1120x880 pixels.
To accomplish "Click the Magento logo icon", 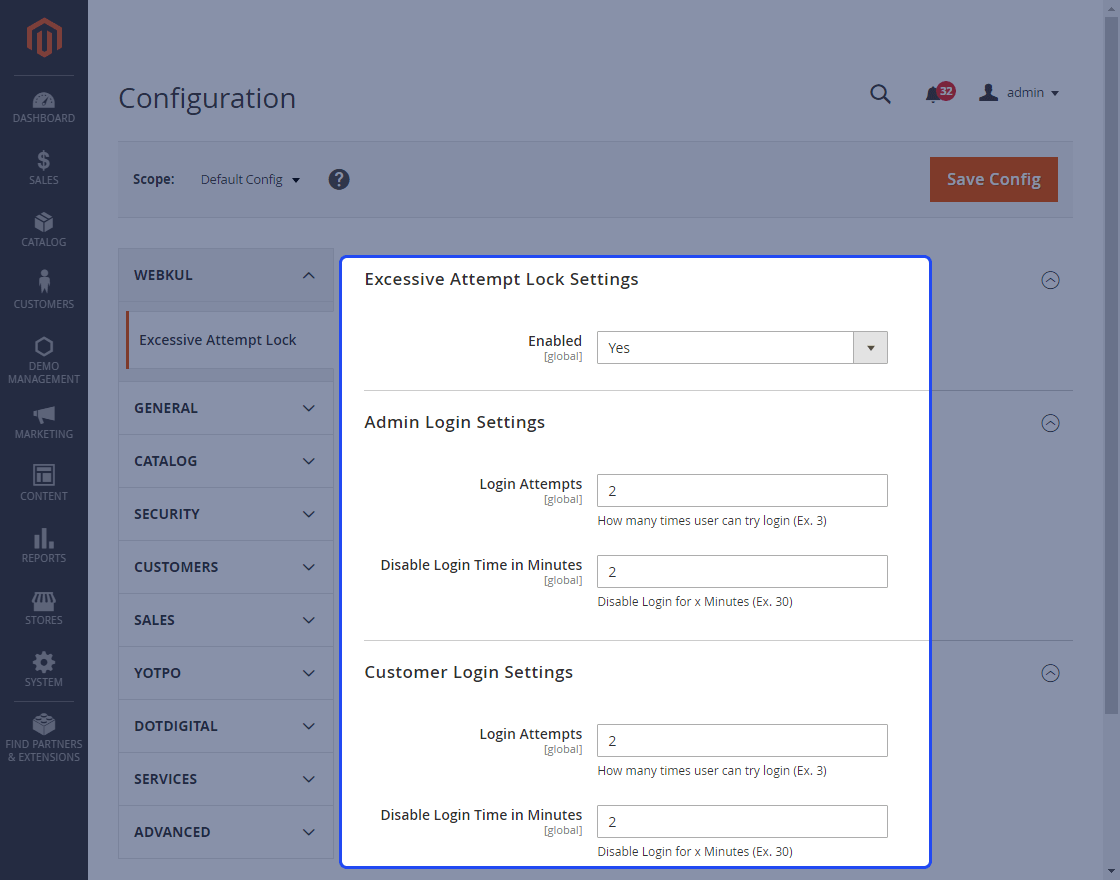I will [44, 38].
